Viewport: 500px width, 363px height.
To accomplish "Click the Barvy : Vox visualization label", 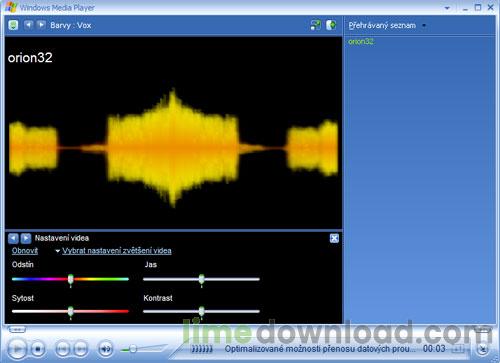I will [71, 25].
